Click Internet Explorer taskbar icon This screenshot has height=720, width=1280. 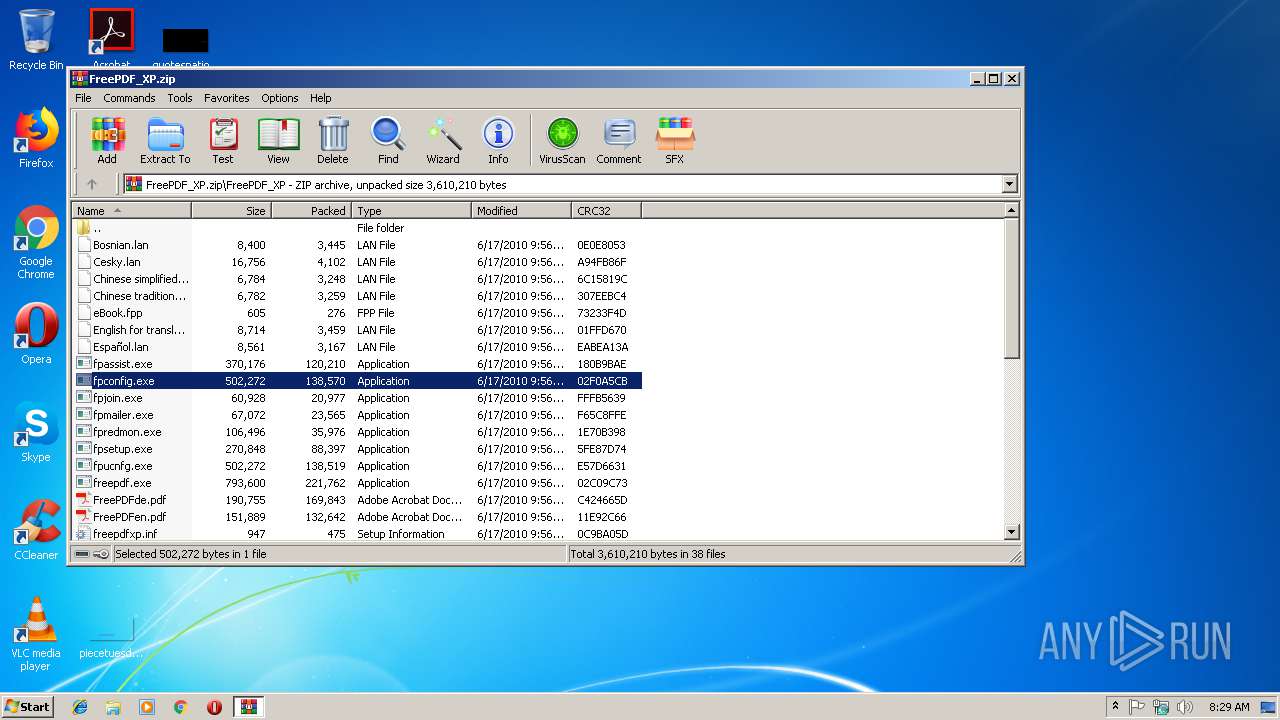pos(80,707)
